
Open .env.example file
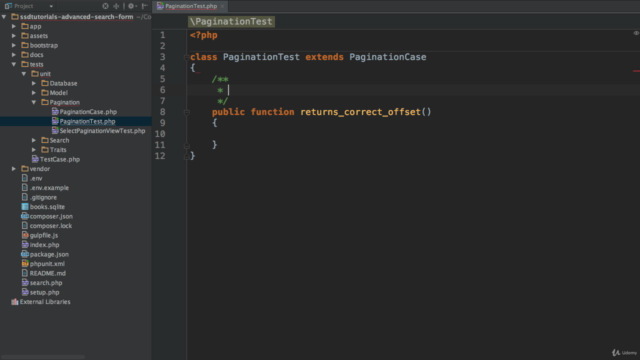[x=49, y=188]
